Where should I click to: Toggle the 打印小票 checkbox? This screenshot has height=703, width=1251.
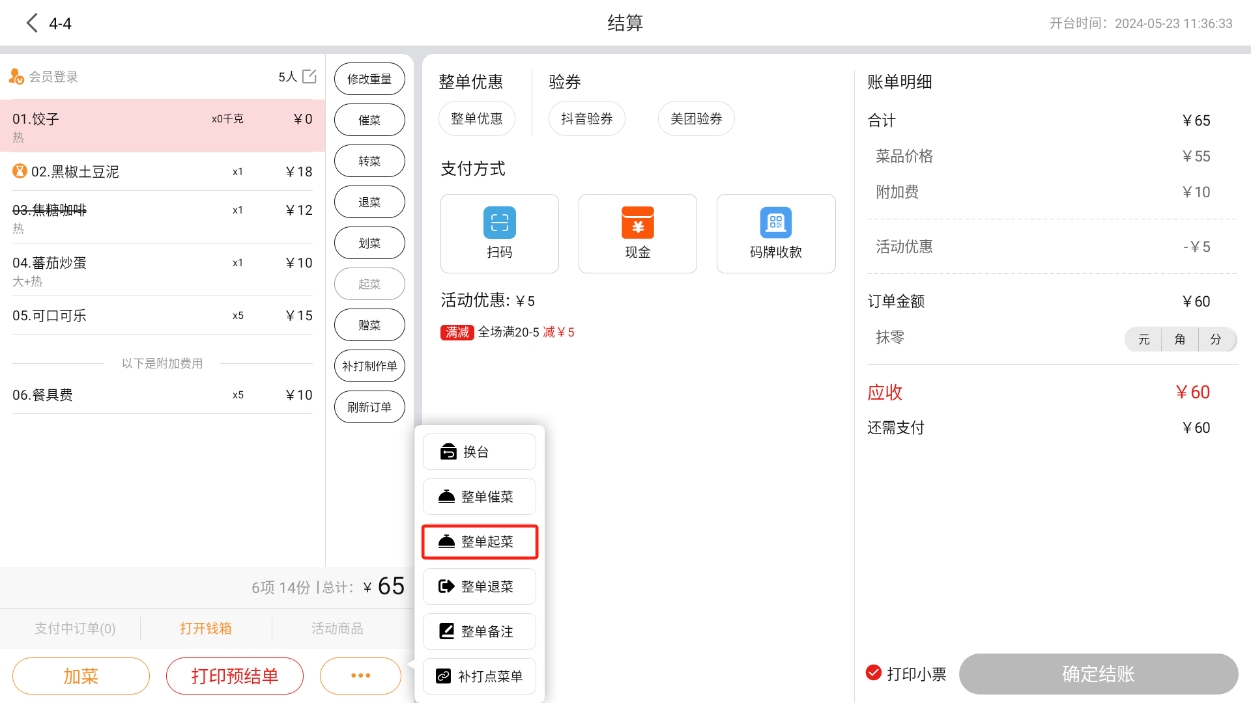point(874,673)
